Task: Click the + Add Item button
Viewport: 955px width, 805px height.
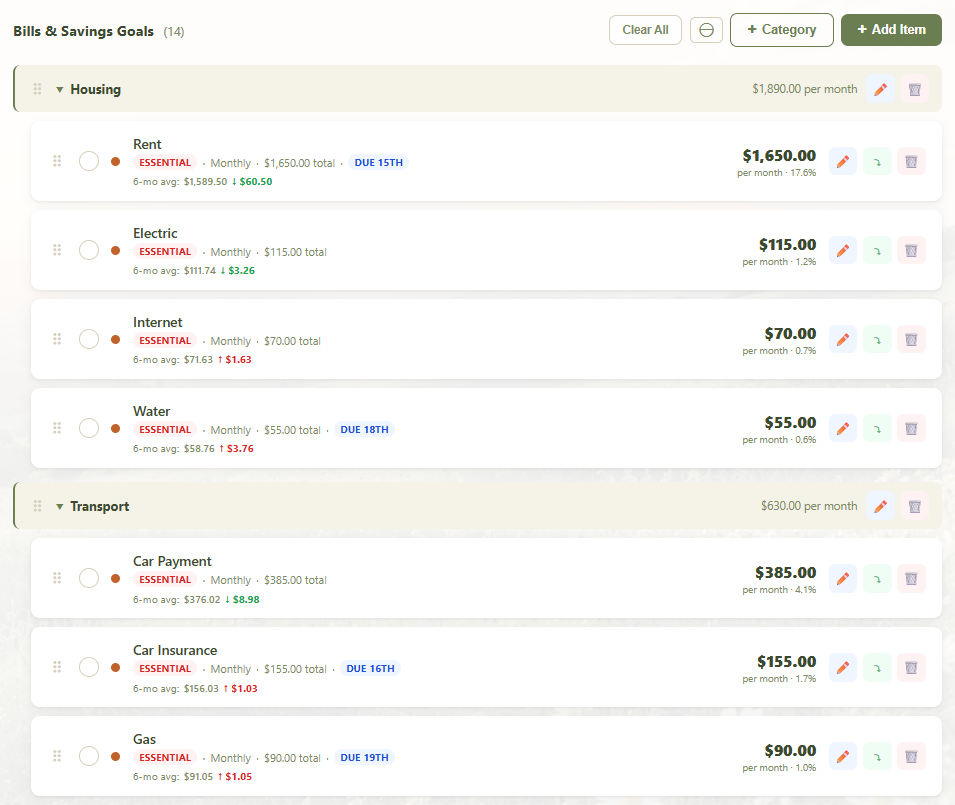Action: pyautogui.click(x=891, y=30)
